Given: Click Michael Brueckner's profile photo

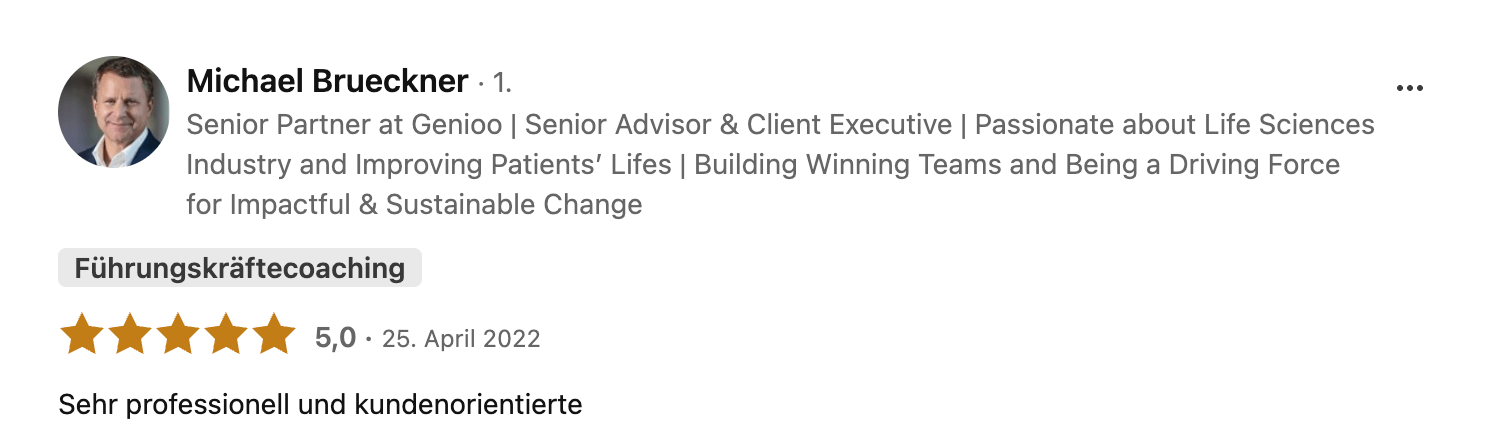Looking at the screenshot, I should point(114,112).
